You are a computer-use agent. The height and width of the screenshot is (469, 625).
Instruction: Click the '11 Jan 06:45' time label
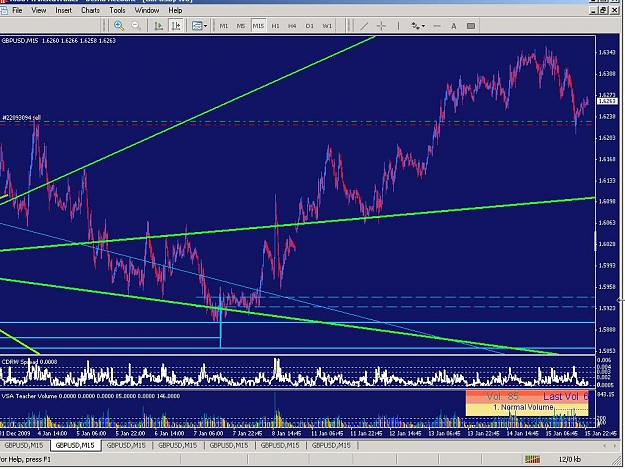coord(327,433)
